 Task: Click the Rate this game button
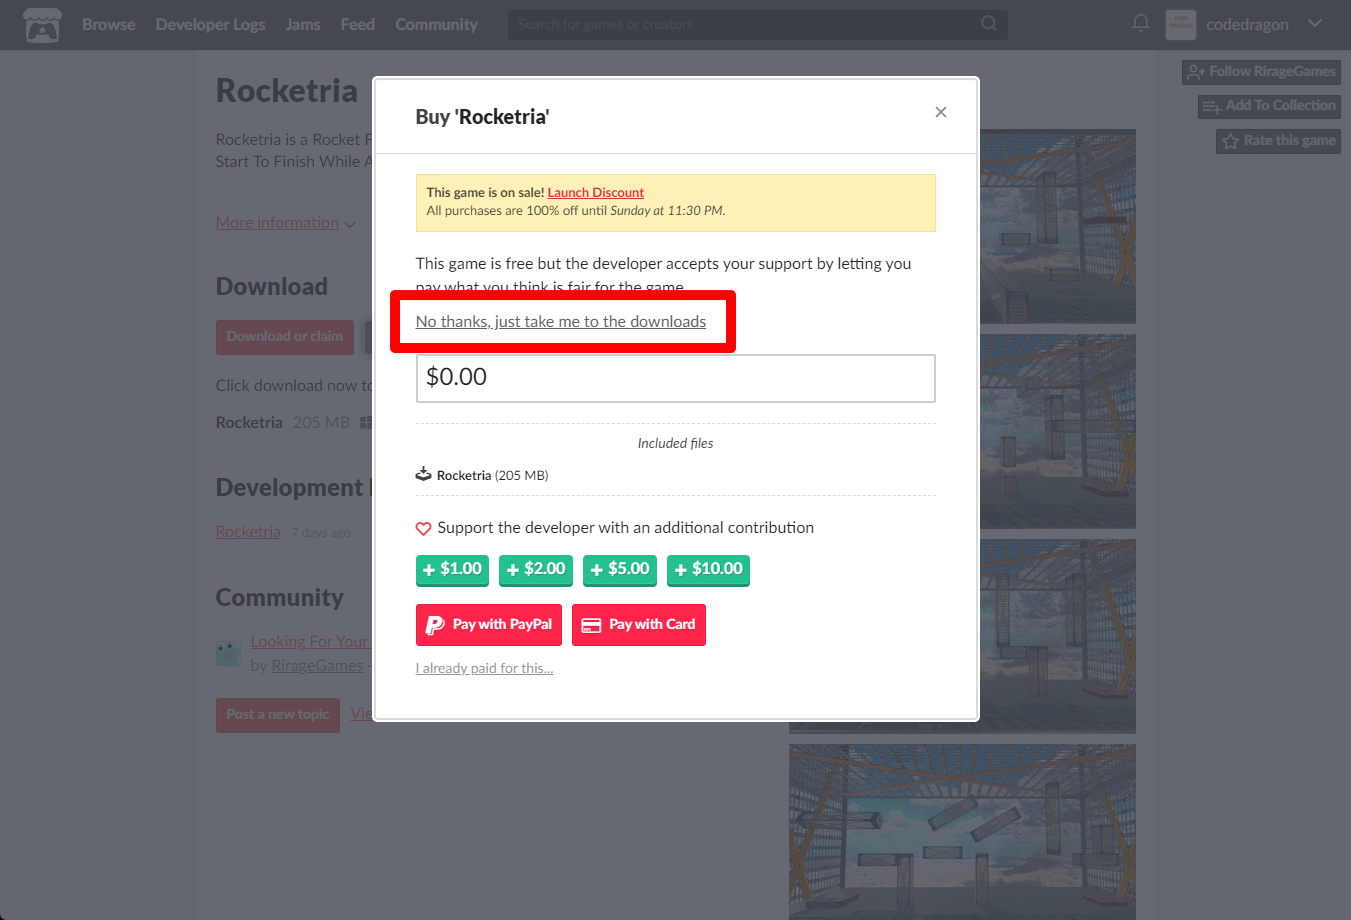1278,141
